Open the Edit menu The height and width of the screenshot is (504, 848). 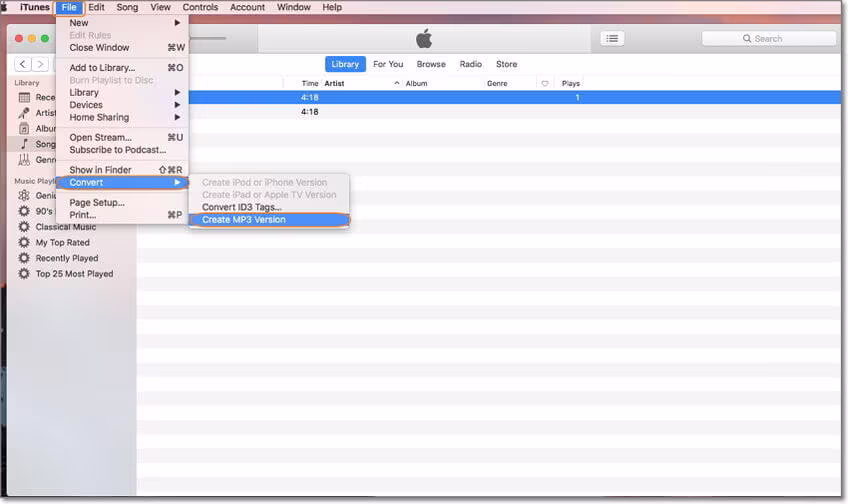[96, 8]
